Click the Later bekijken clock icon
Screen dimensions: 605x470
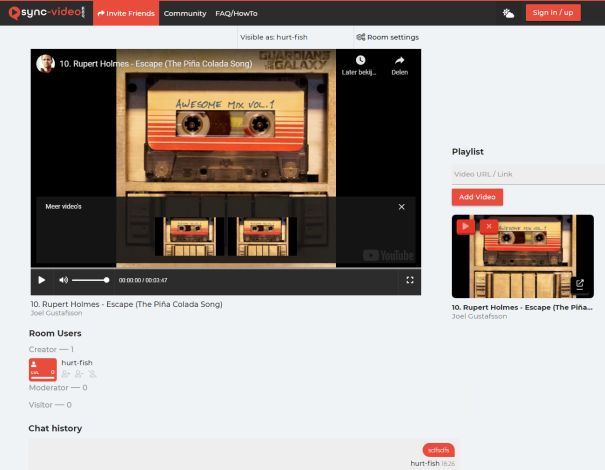(x=360, y=60)
